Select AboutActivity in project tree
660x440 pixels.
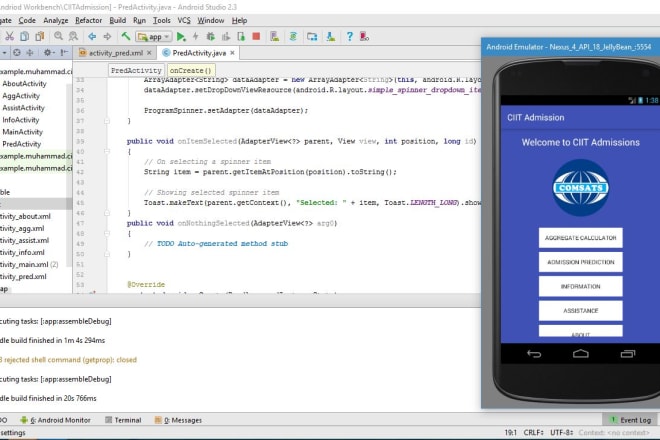tap(24, 83)
